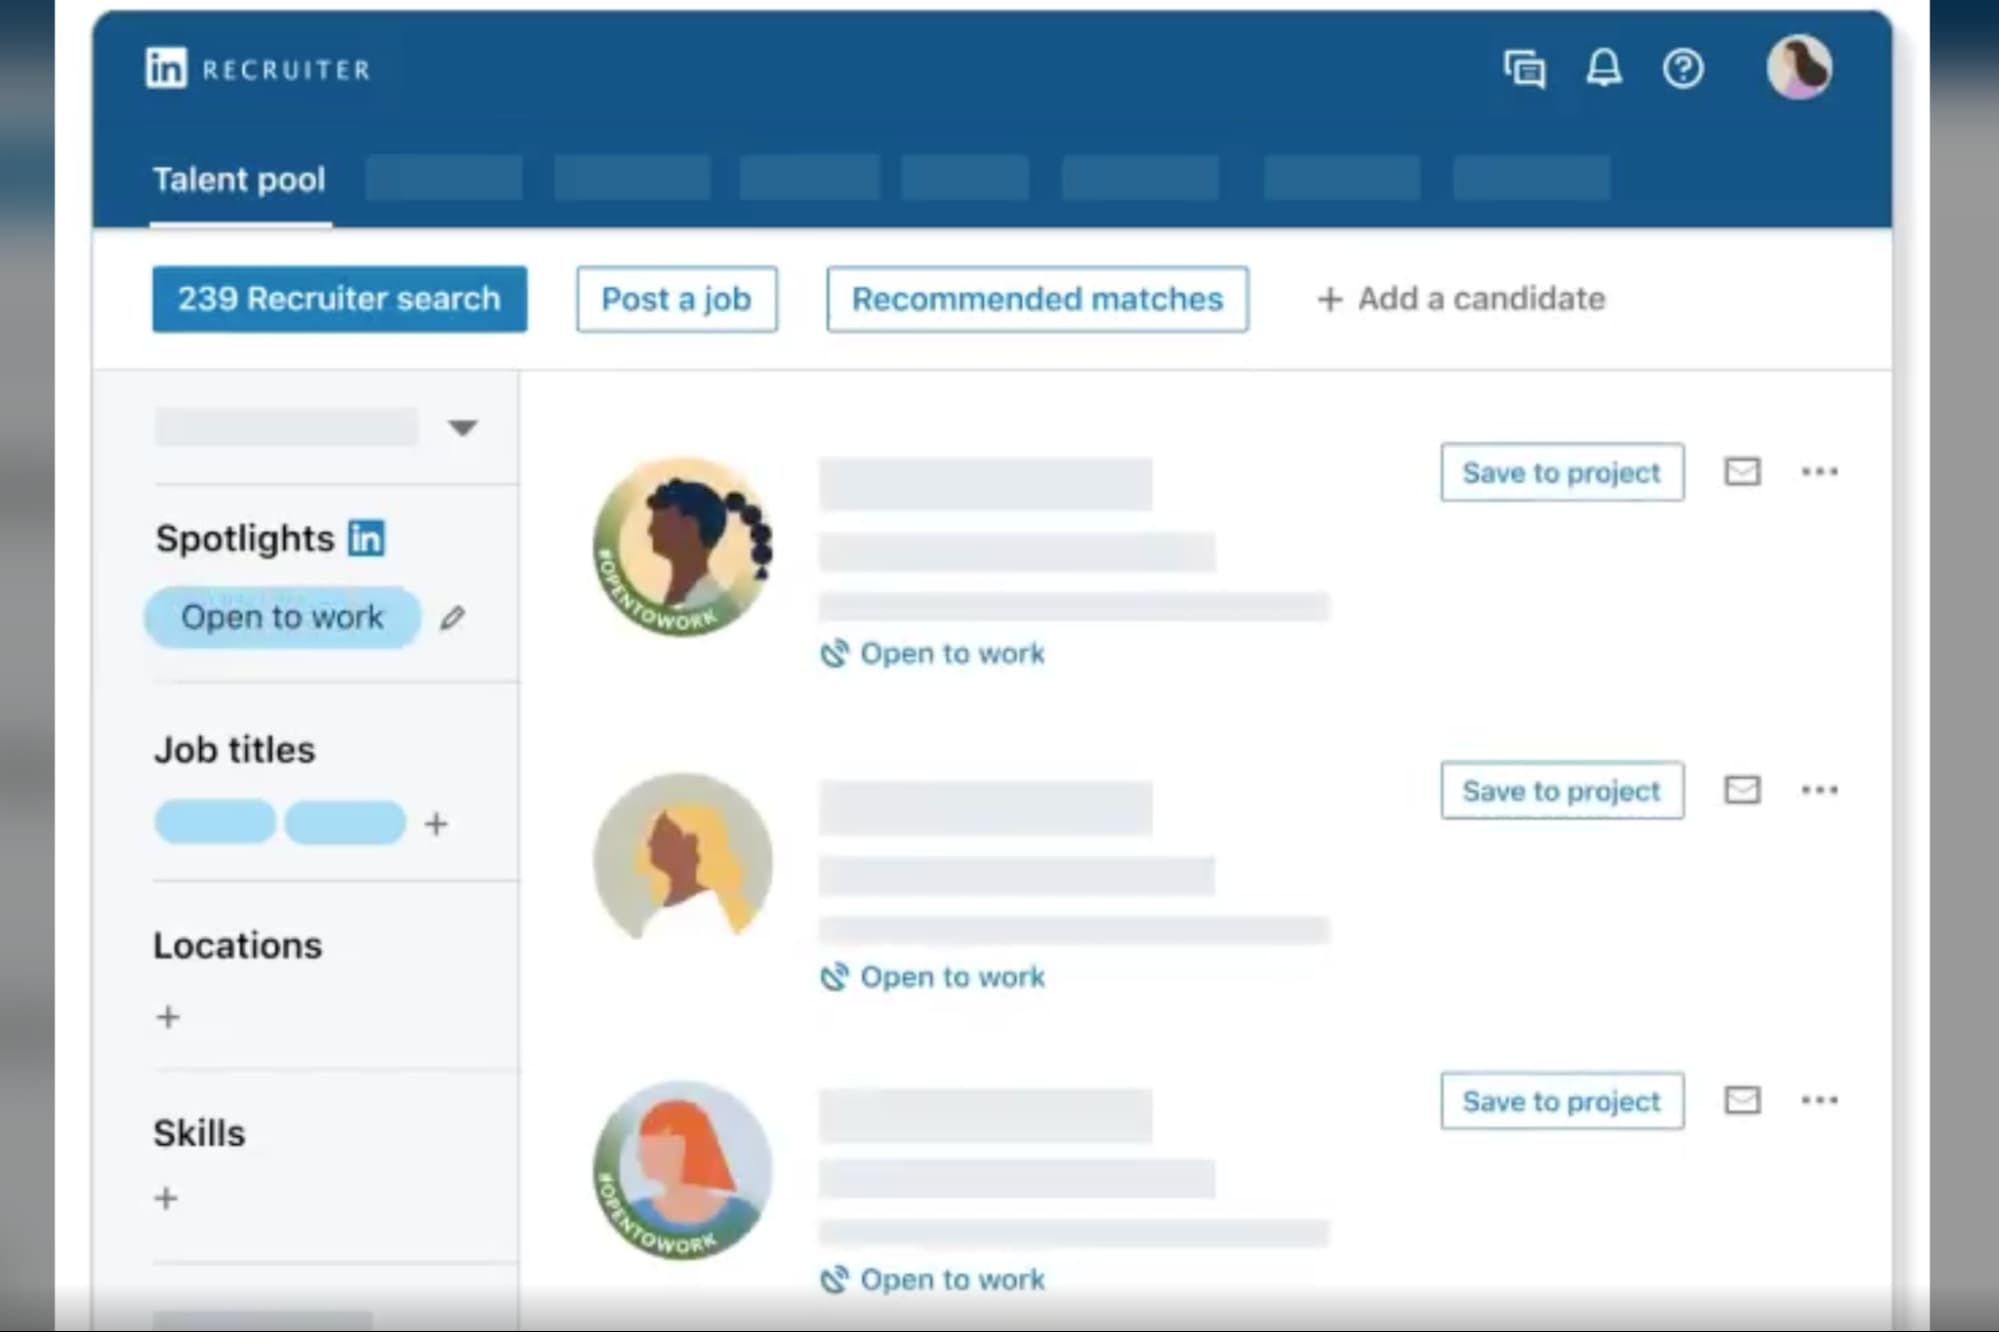Message the second candidate via envelope icon

pos(1742,790)
